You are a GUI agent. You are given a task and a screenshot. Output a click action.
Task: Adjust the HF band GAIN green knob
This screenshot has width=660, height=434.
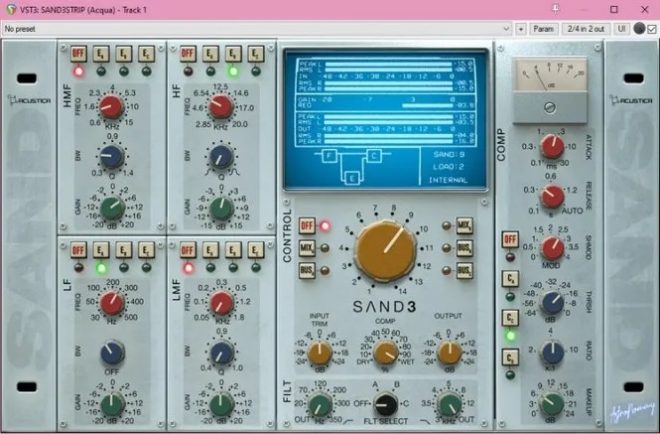pyautogui.click(x=221, y=208)
